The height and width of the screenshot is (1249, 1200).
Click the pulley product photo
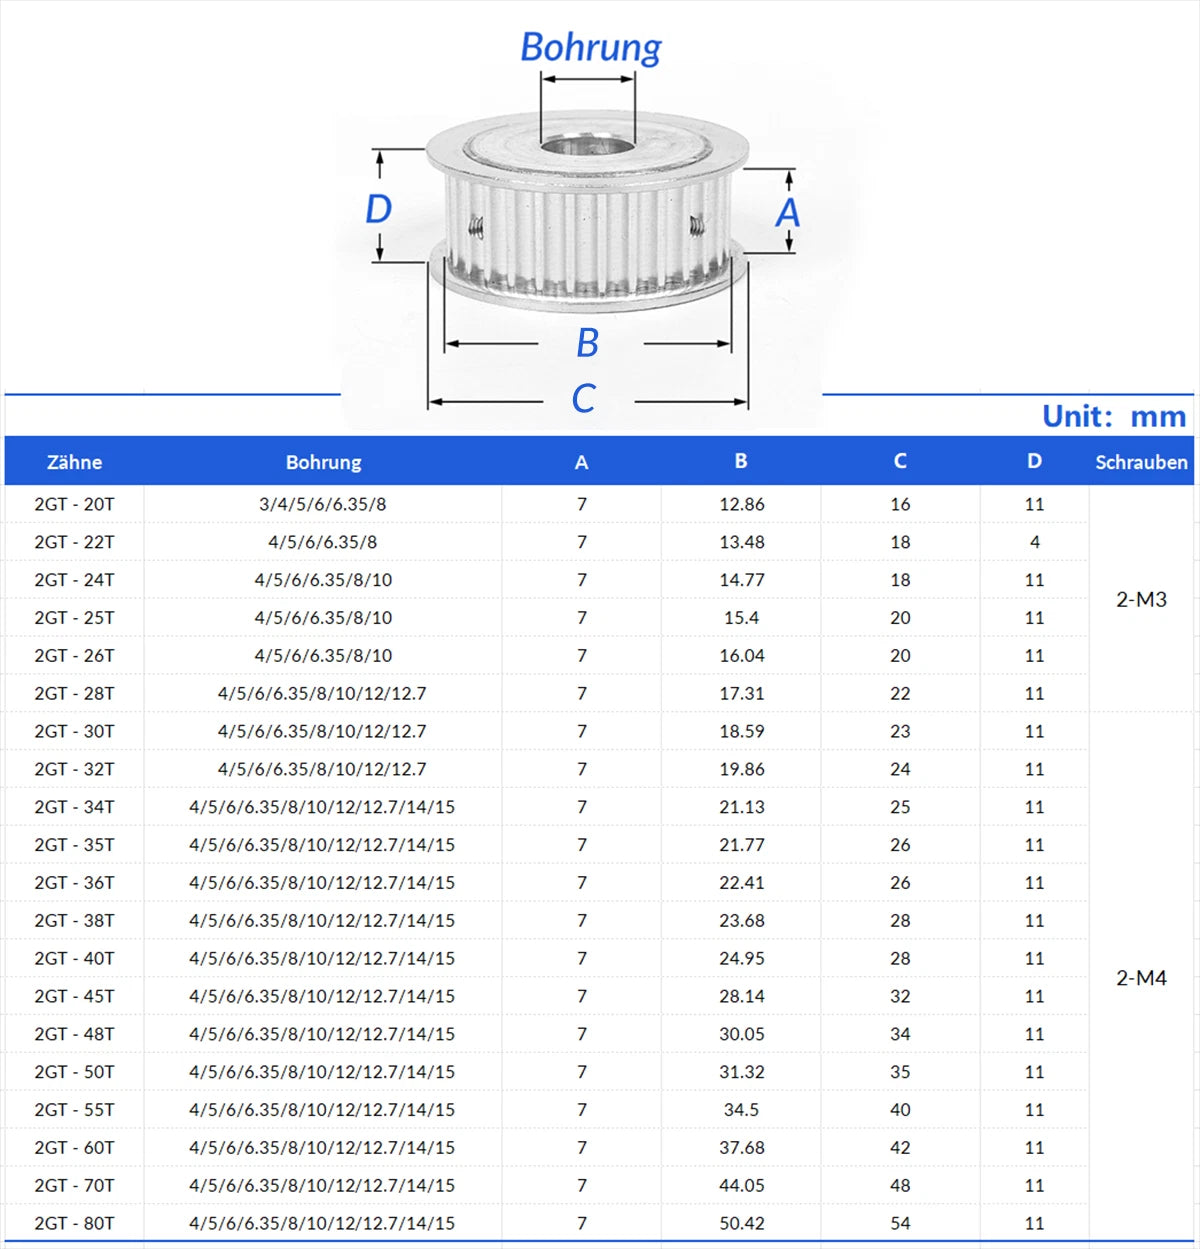pyautogui.click(x=588, y=212)
